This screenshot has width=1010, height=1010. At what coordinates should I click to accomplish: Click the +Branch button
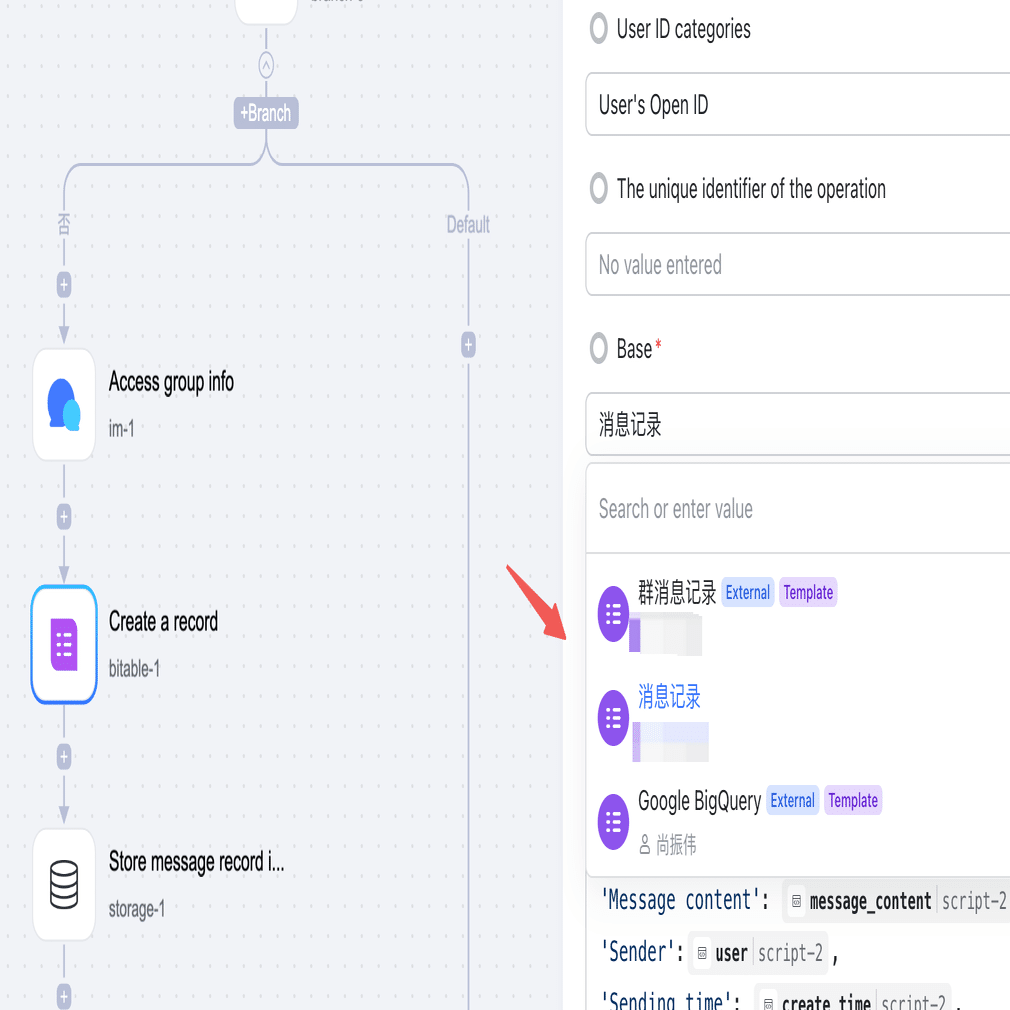pos(266,113)
